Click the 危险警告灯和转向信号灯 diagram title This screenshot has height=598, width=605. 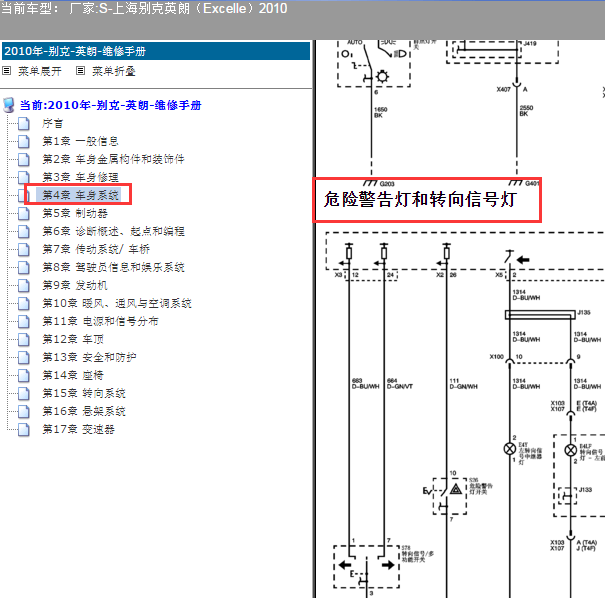point(420,199)
